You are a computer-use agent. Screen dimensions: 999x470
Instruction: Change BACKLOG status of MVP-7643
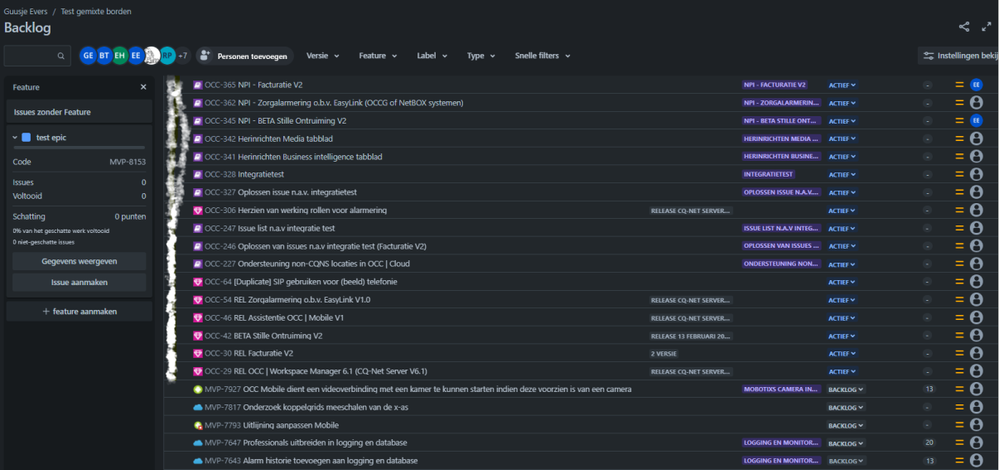coord(845,460)
